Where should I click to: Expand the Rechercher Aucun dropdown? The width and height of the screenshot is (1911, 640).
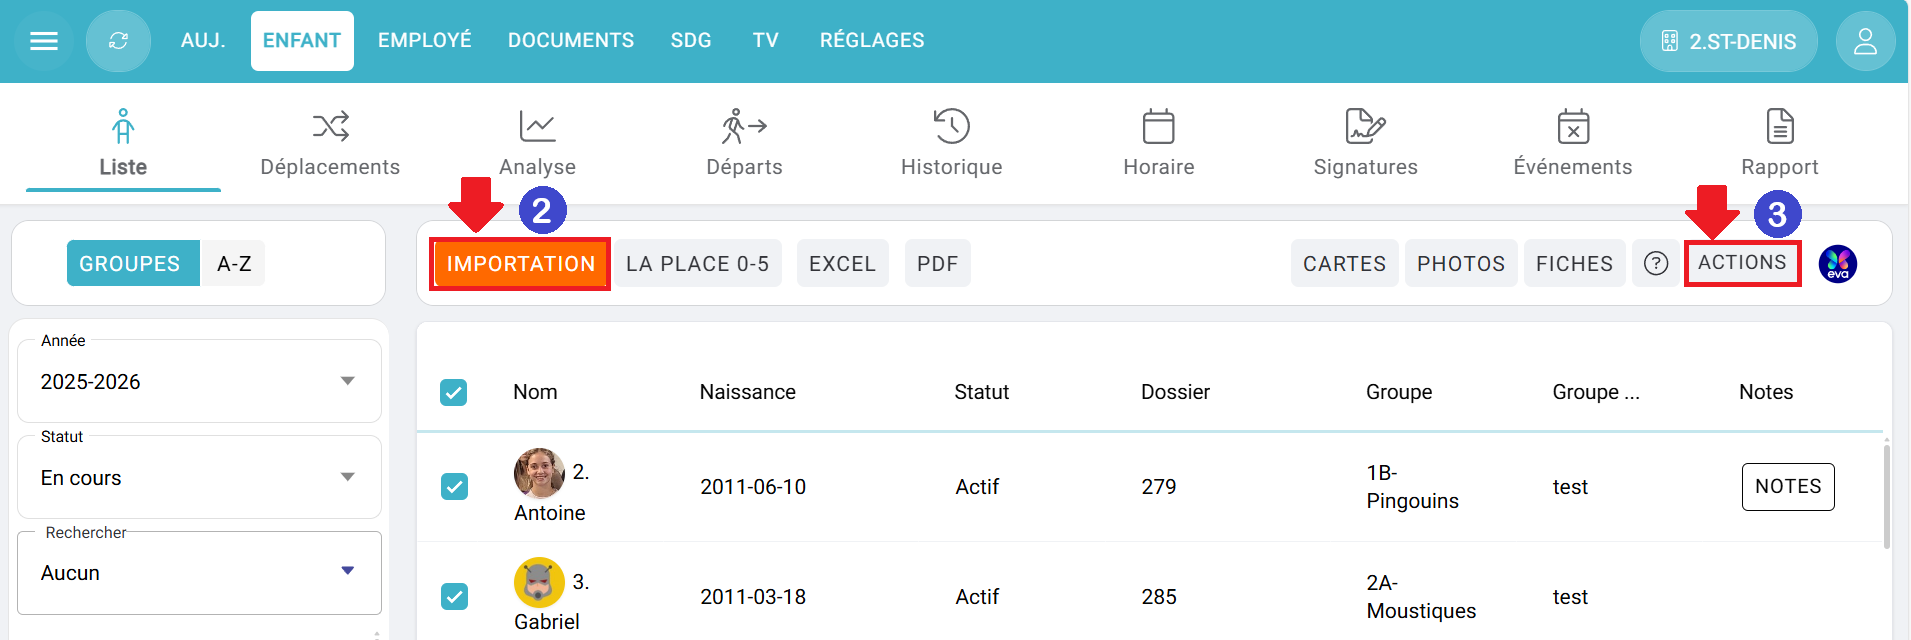click(347, 571)
